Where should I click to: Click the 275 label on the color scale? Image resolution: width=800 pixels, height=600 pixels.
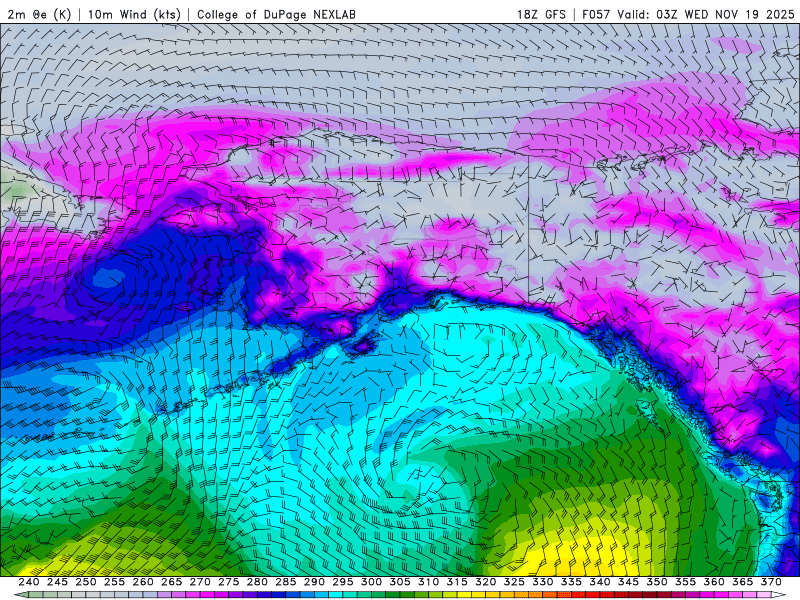tap(229, 582)
